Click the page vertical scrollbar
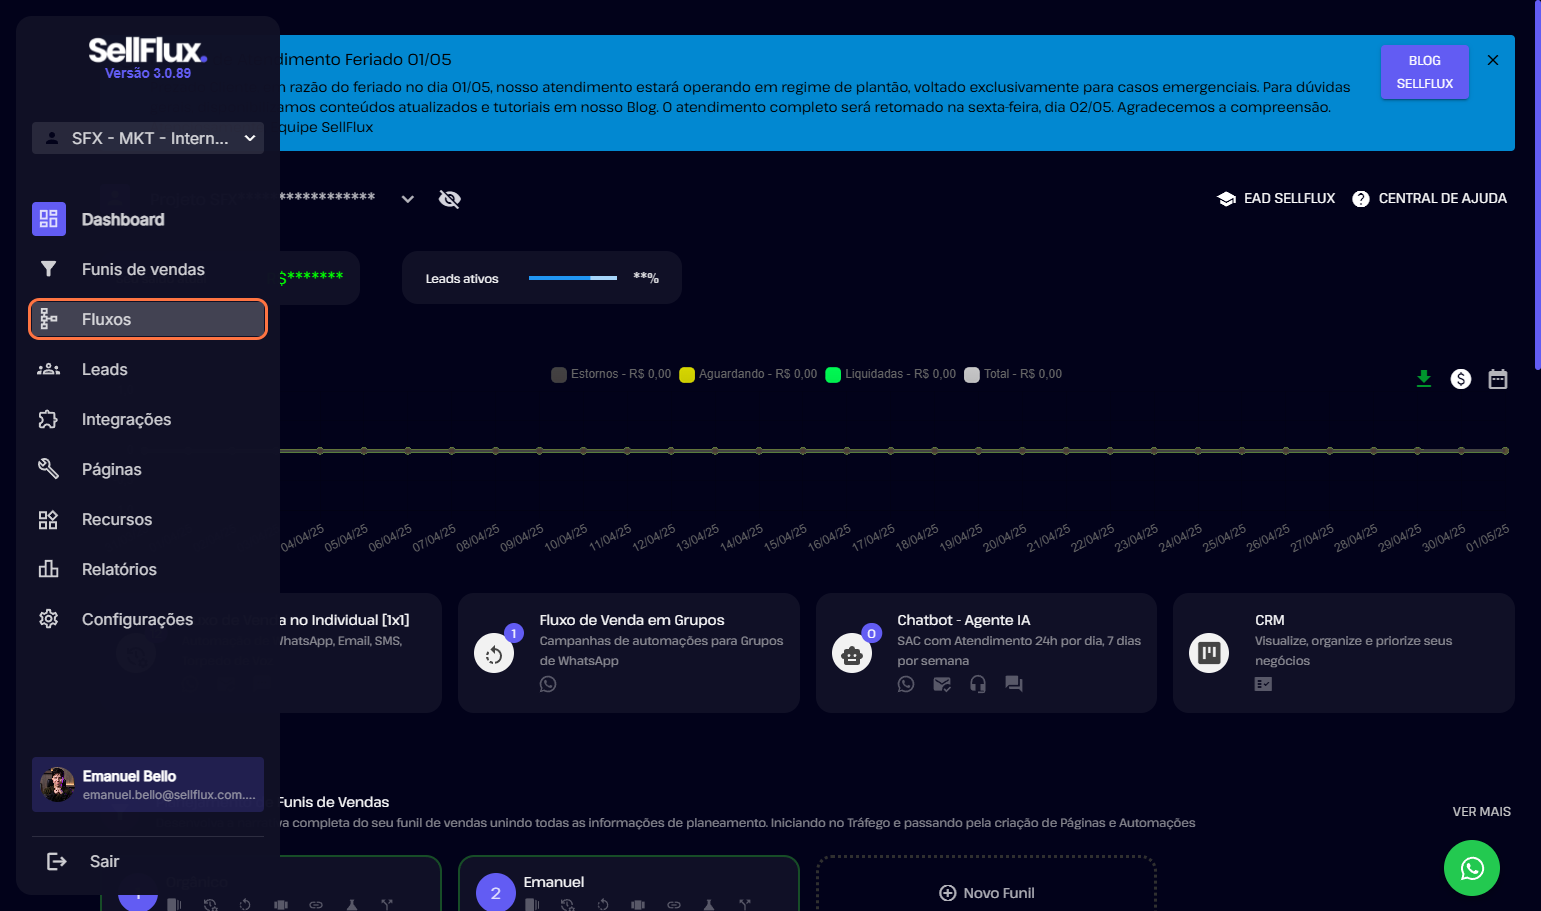The width and height of the screenshot is (1541, 911). (1537, 185)
